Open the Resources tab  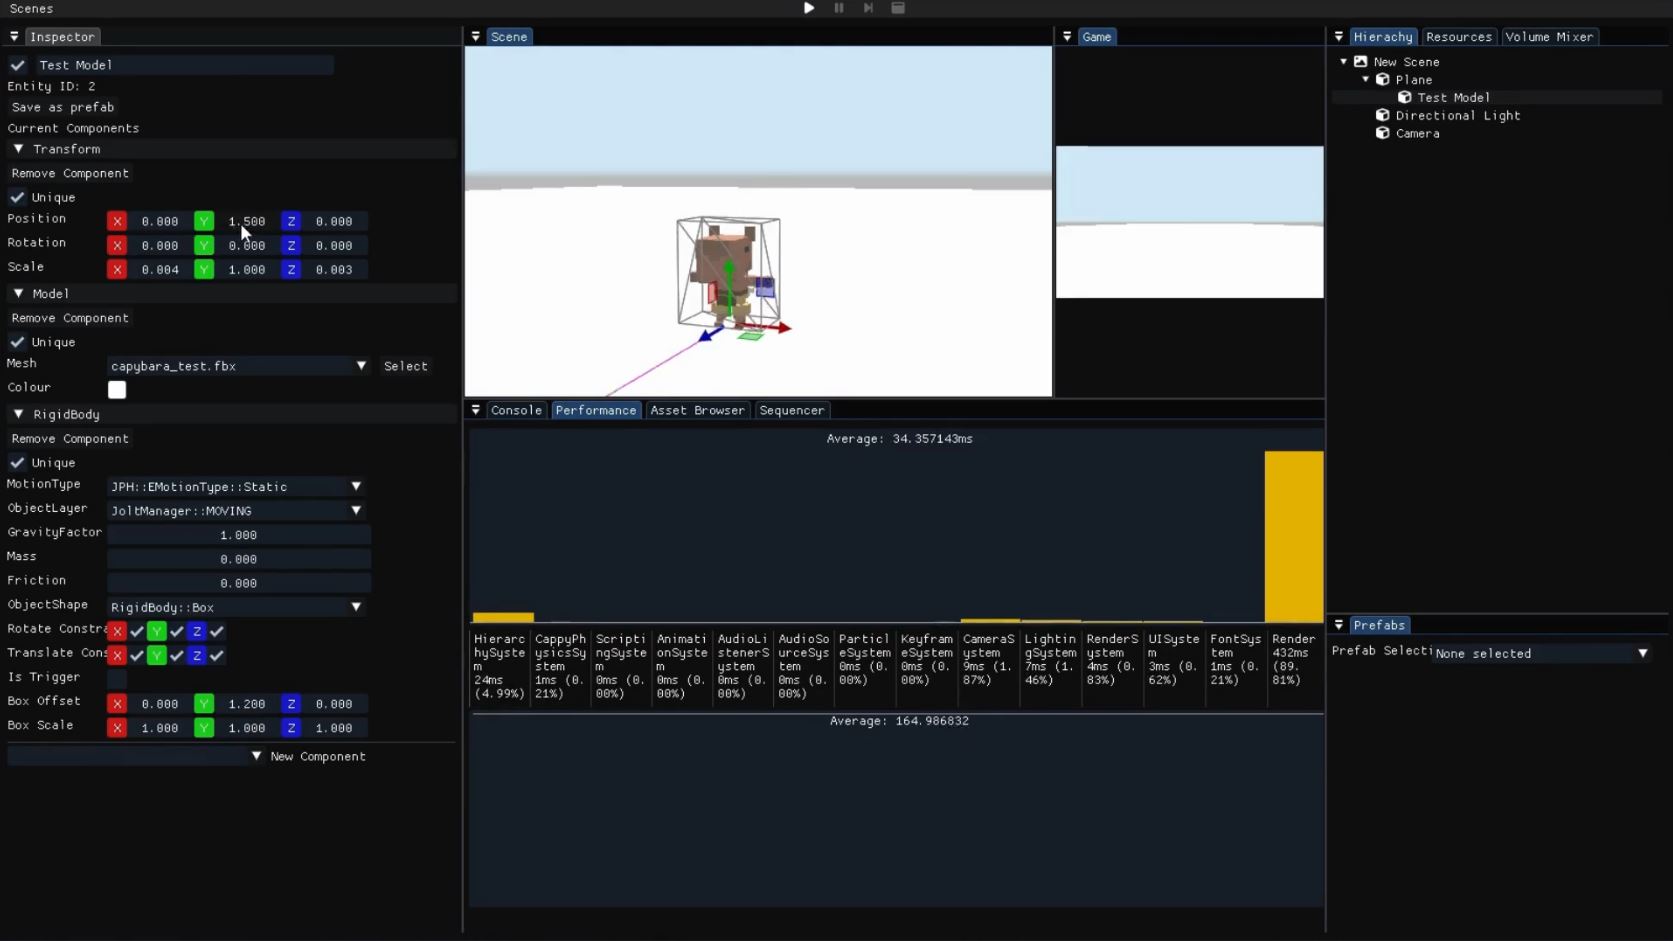[1458, 37]
